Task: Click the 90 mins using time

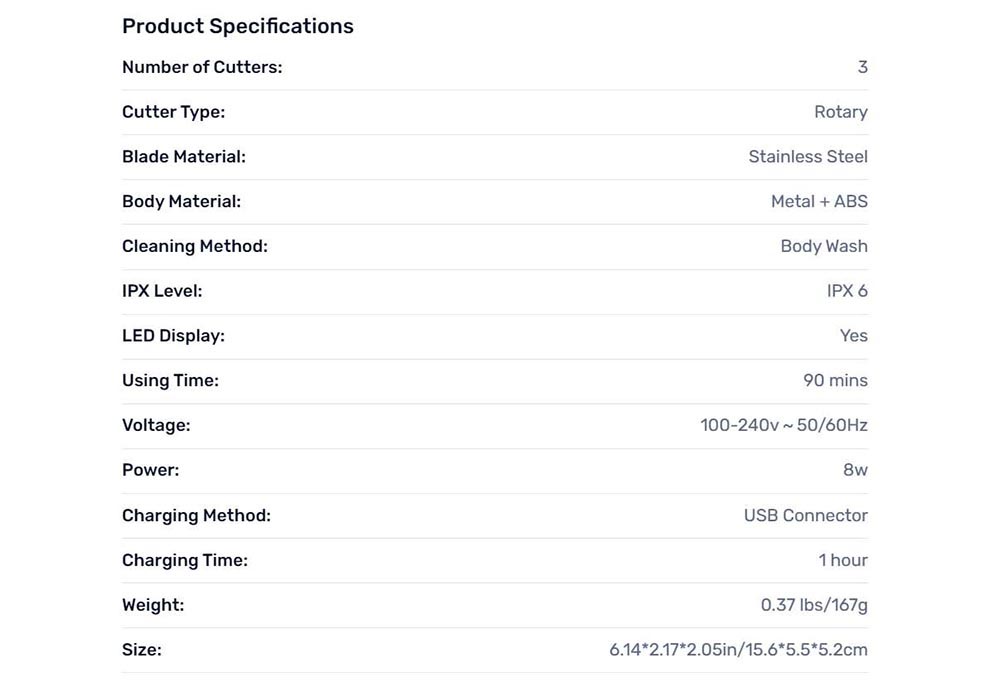Action: click(x=835, y=381)
